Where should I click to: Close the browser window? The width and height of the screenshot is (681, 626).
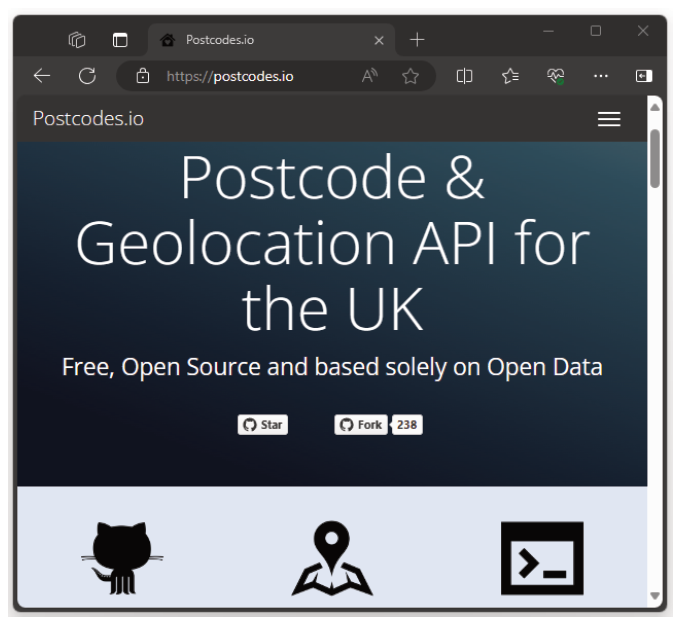(x=643, y=31)
